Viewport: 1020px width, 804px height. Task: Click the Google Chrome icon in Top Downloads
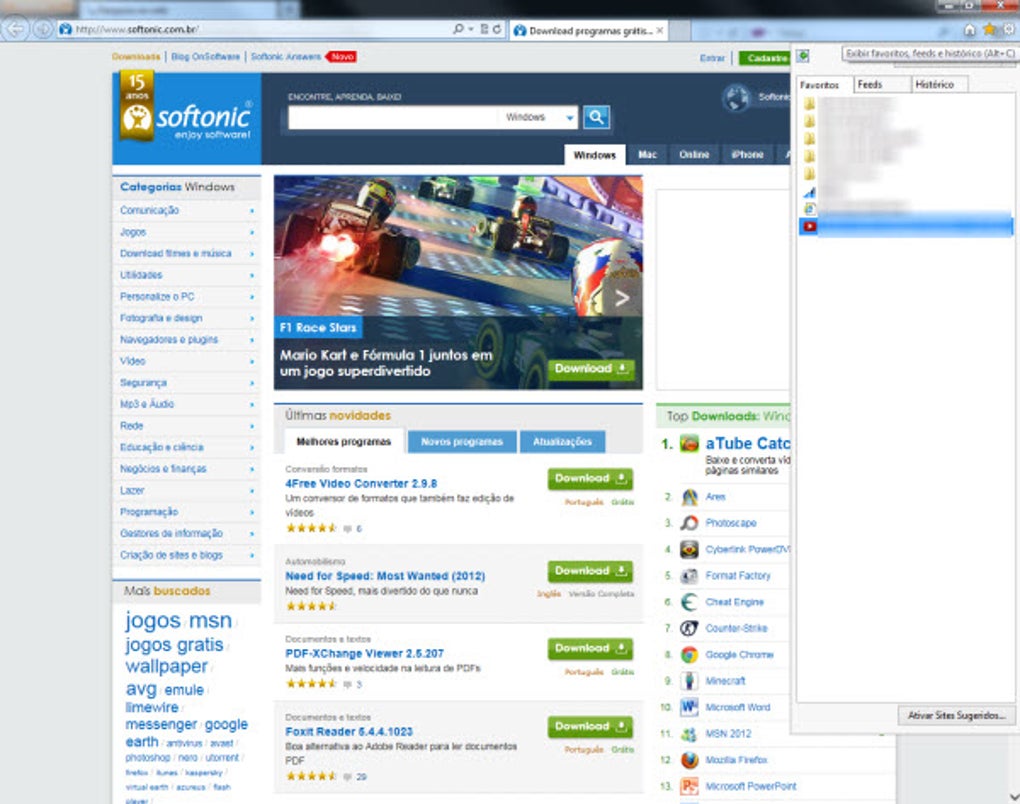690,655
